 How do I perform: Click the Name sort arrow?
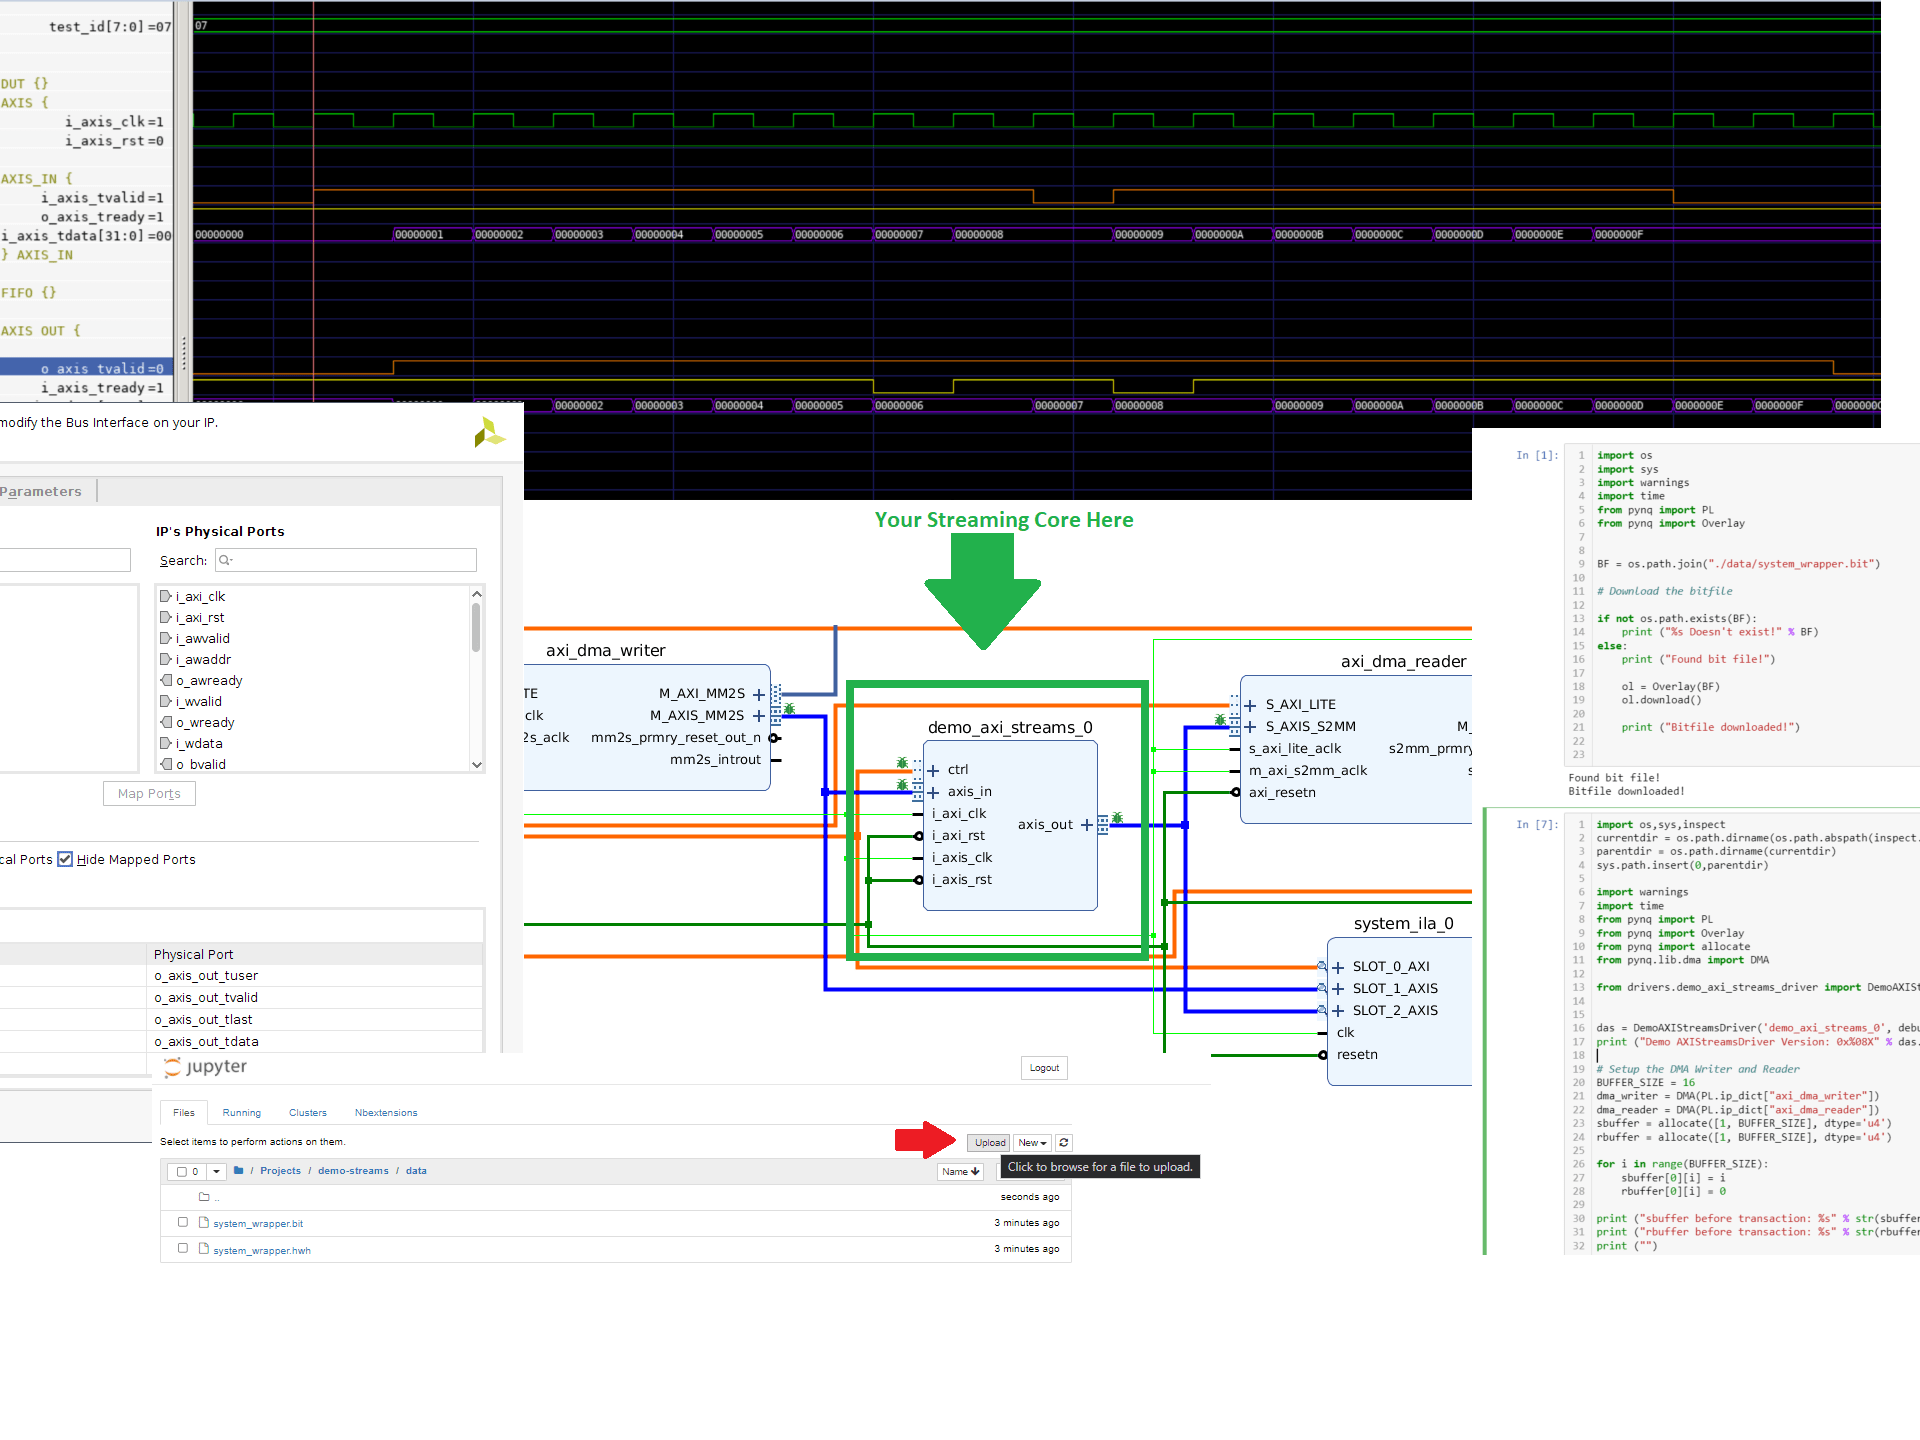click(972, 1171)
